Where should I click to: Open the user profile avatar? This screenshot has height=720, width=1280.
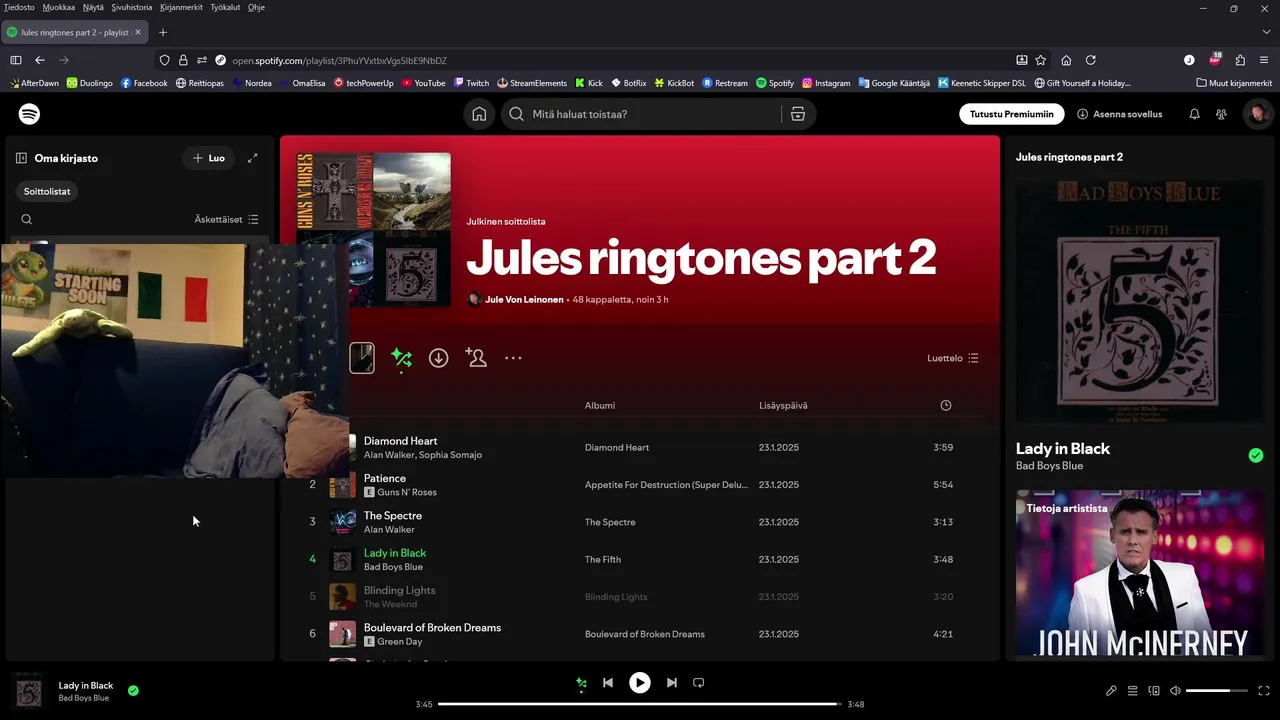pyautogui.click(x=1257, y=114)
